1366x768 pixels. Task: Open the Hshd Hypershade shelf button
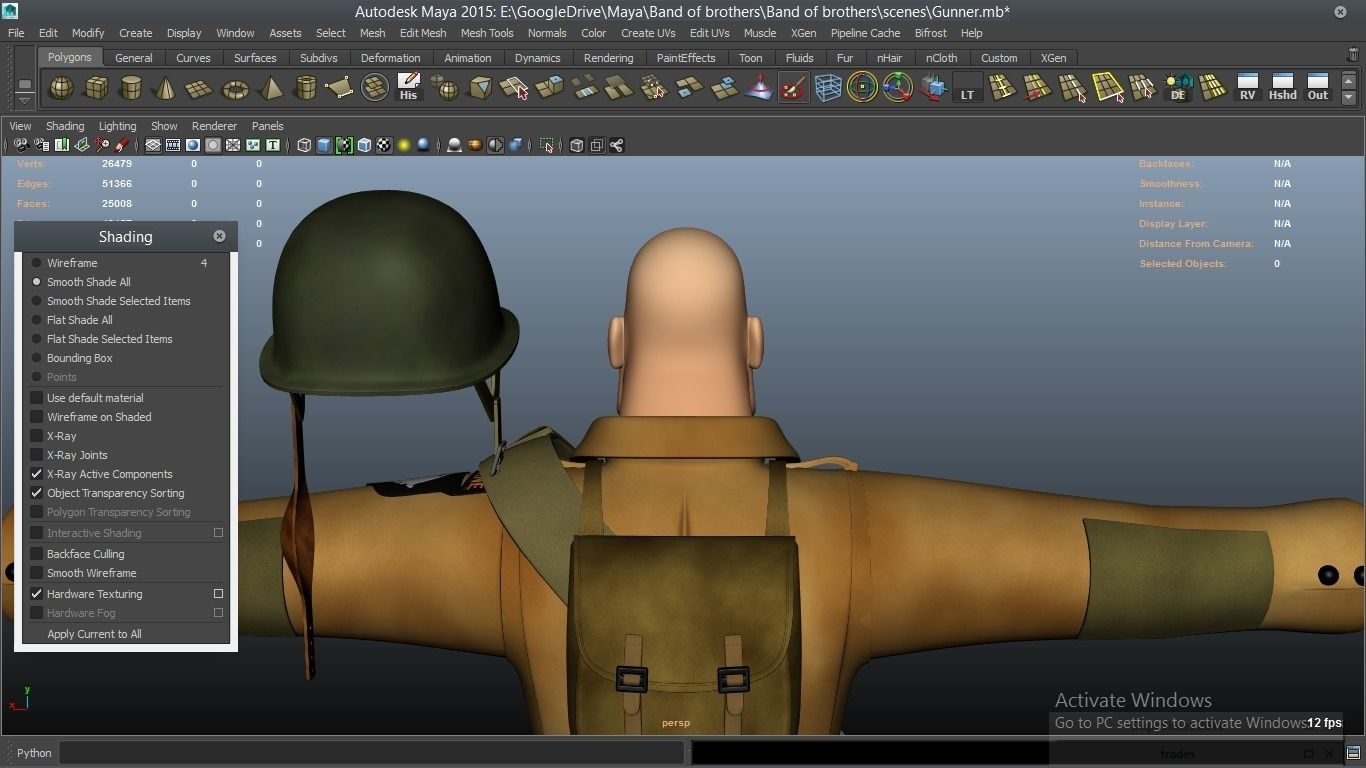click(x=1282, y=88)
